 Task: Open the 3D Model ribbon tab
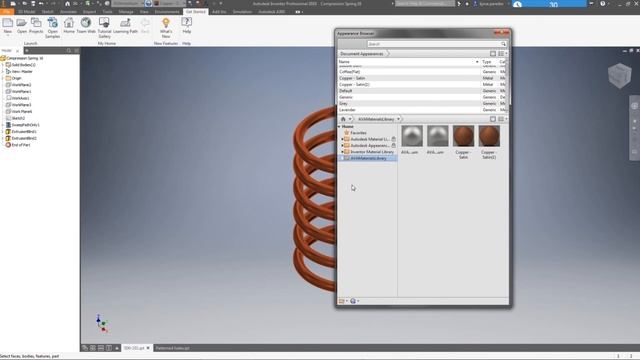(26, 12)
